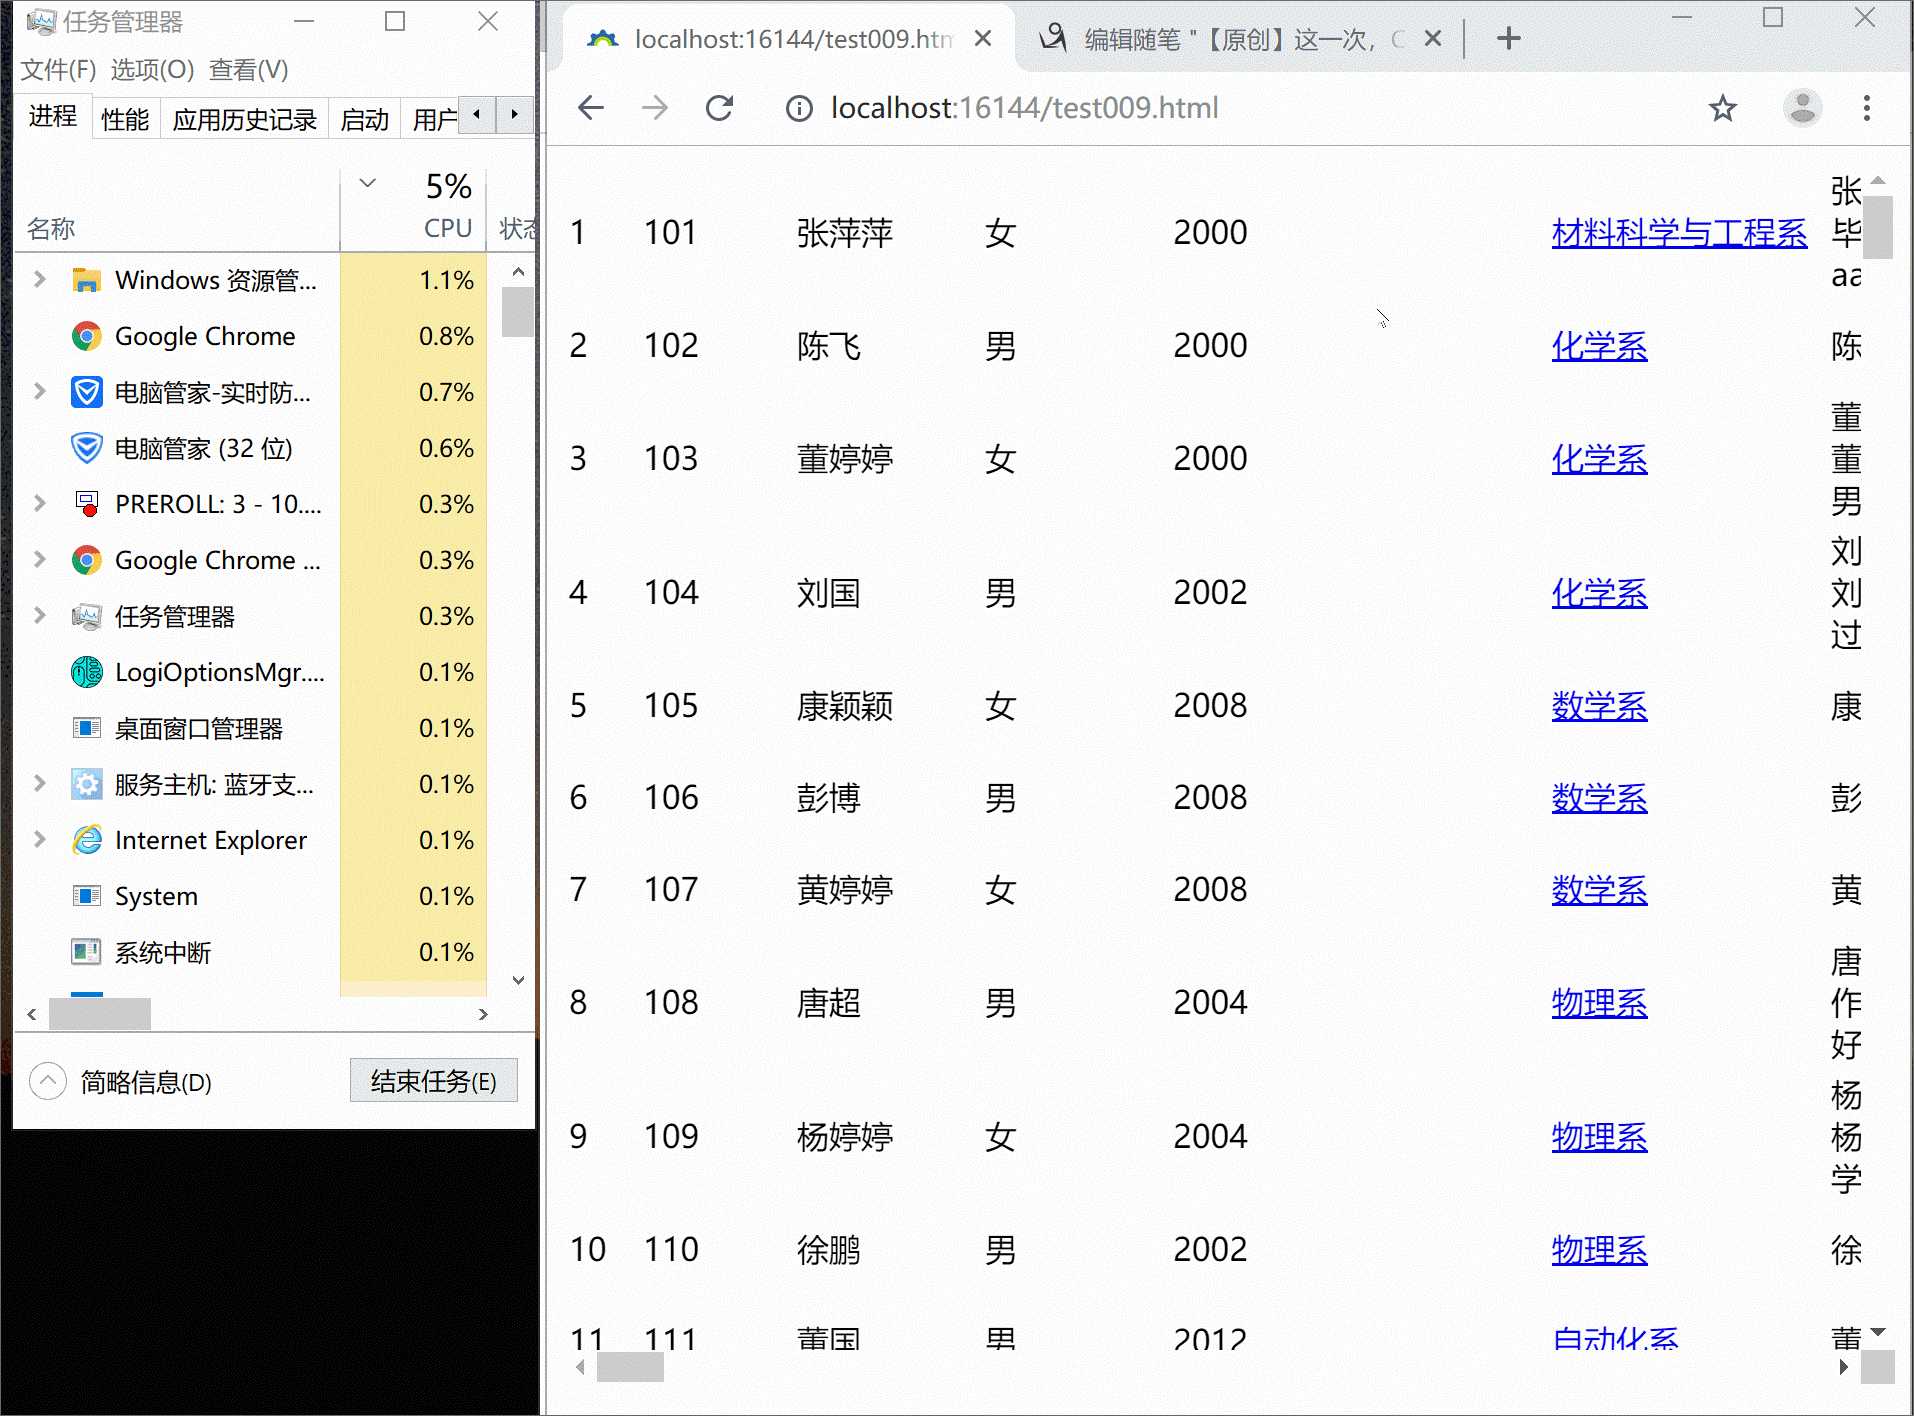The width and height of the screenshot is (1914, 1416).
Task: Open 数学系 link for 彭博
Action: tap(1599, 798)
